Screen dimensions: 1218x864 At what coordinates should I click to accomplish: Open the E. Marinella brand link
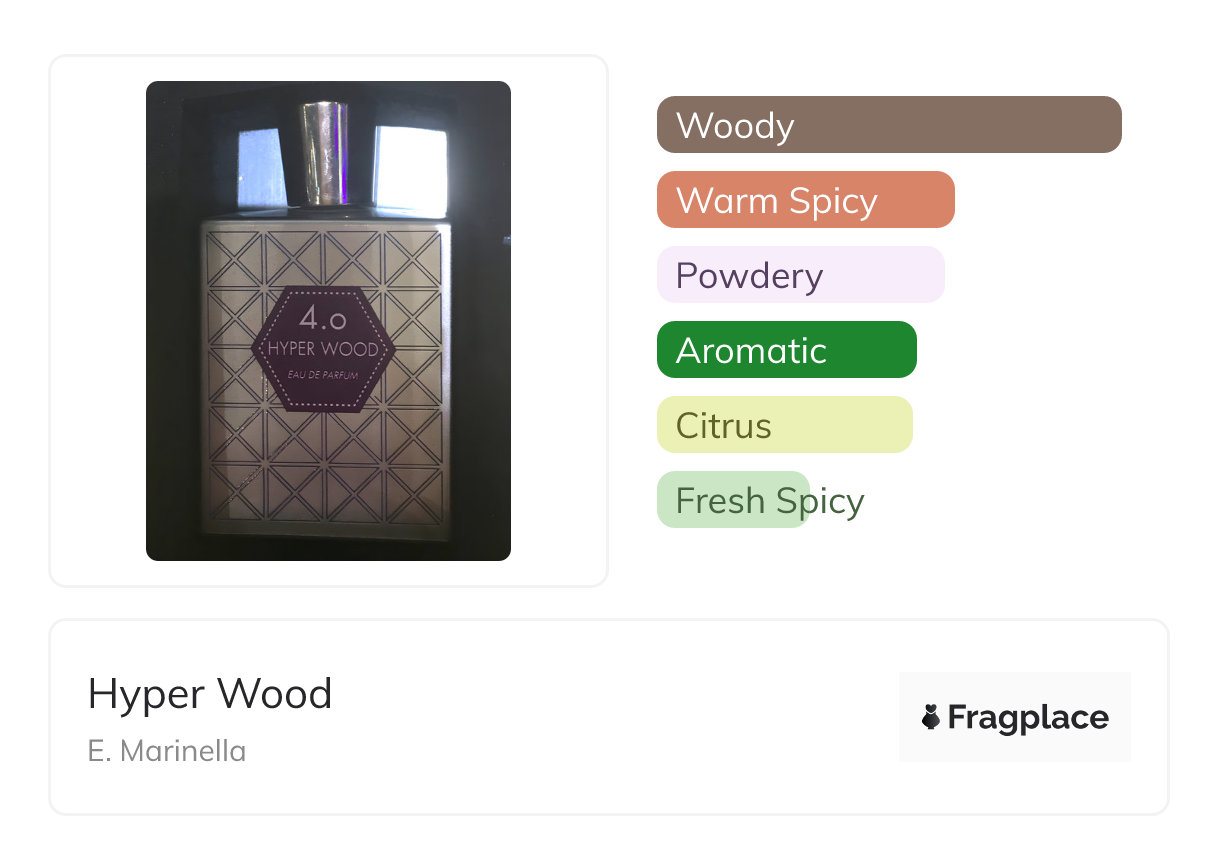pyautogui.click(x=167, y=751)
